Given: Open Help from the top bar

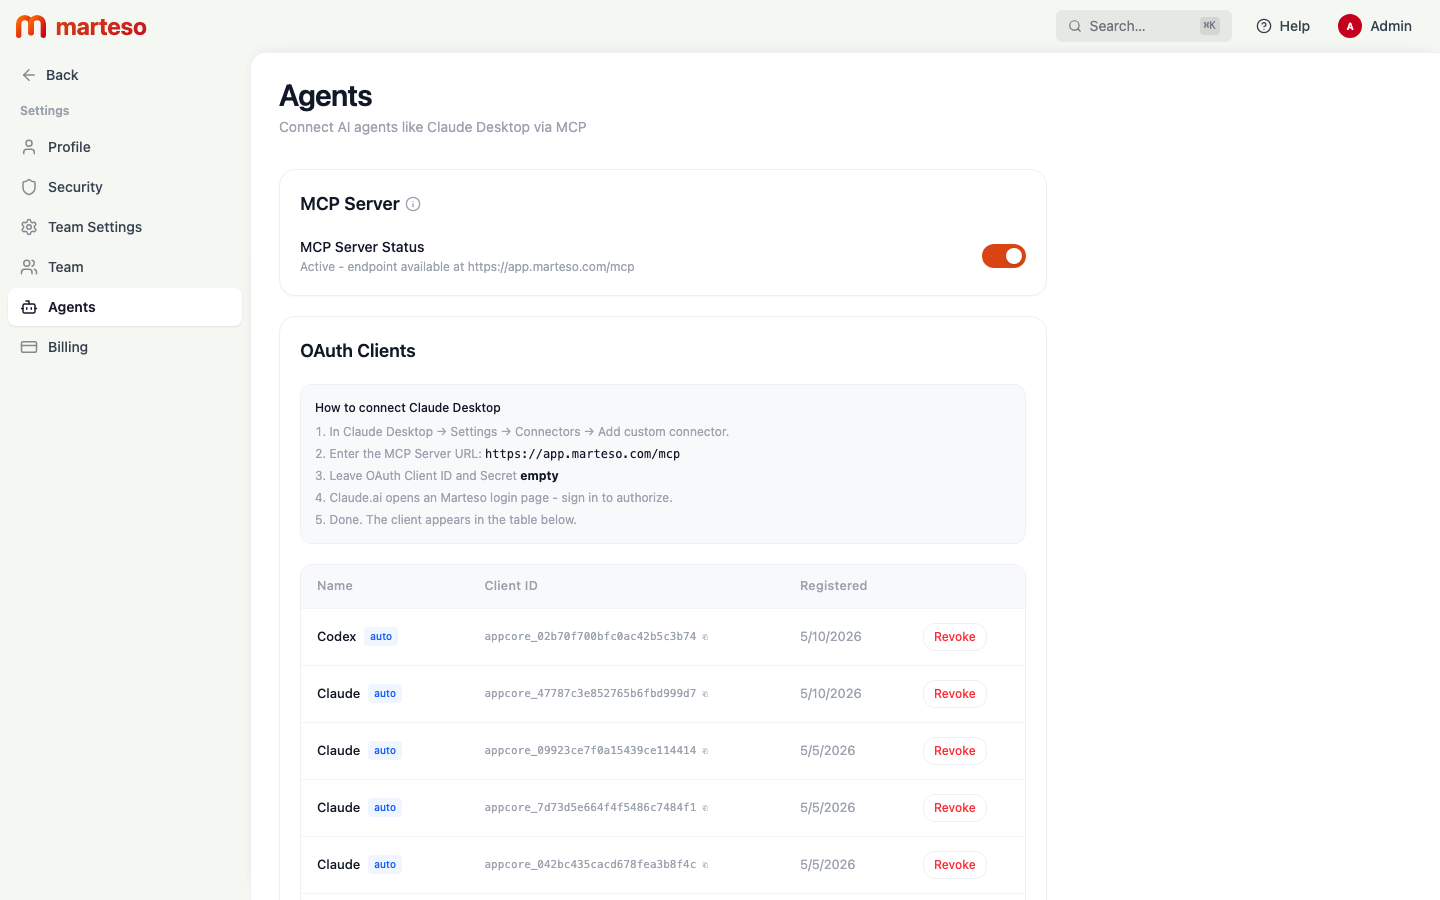Looking at the screenshot, I should (x=1283, y=26).
